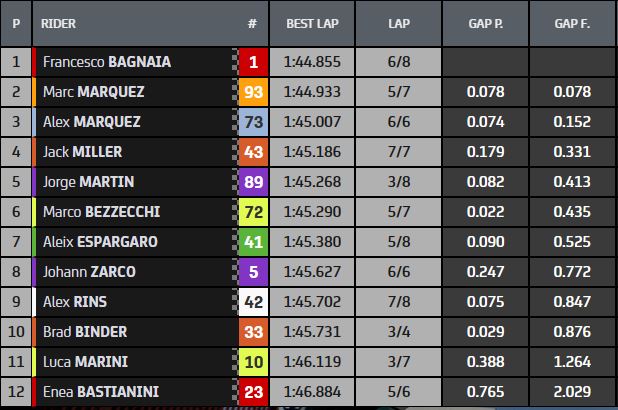Click the purple number 89 badge

click(x=254, y=182)
